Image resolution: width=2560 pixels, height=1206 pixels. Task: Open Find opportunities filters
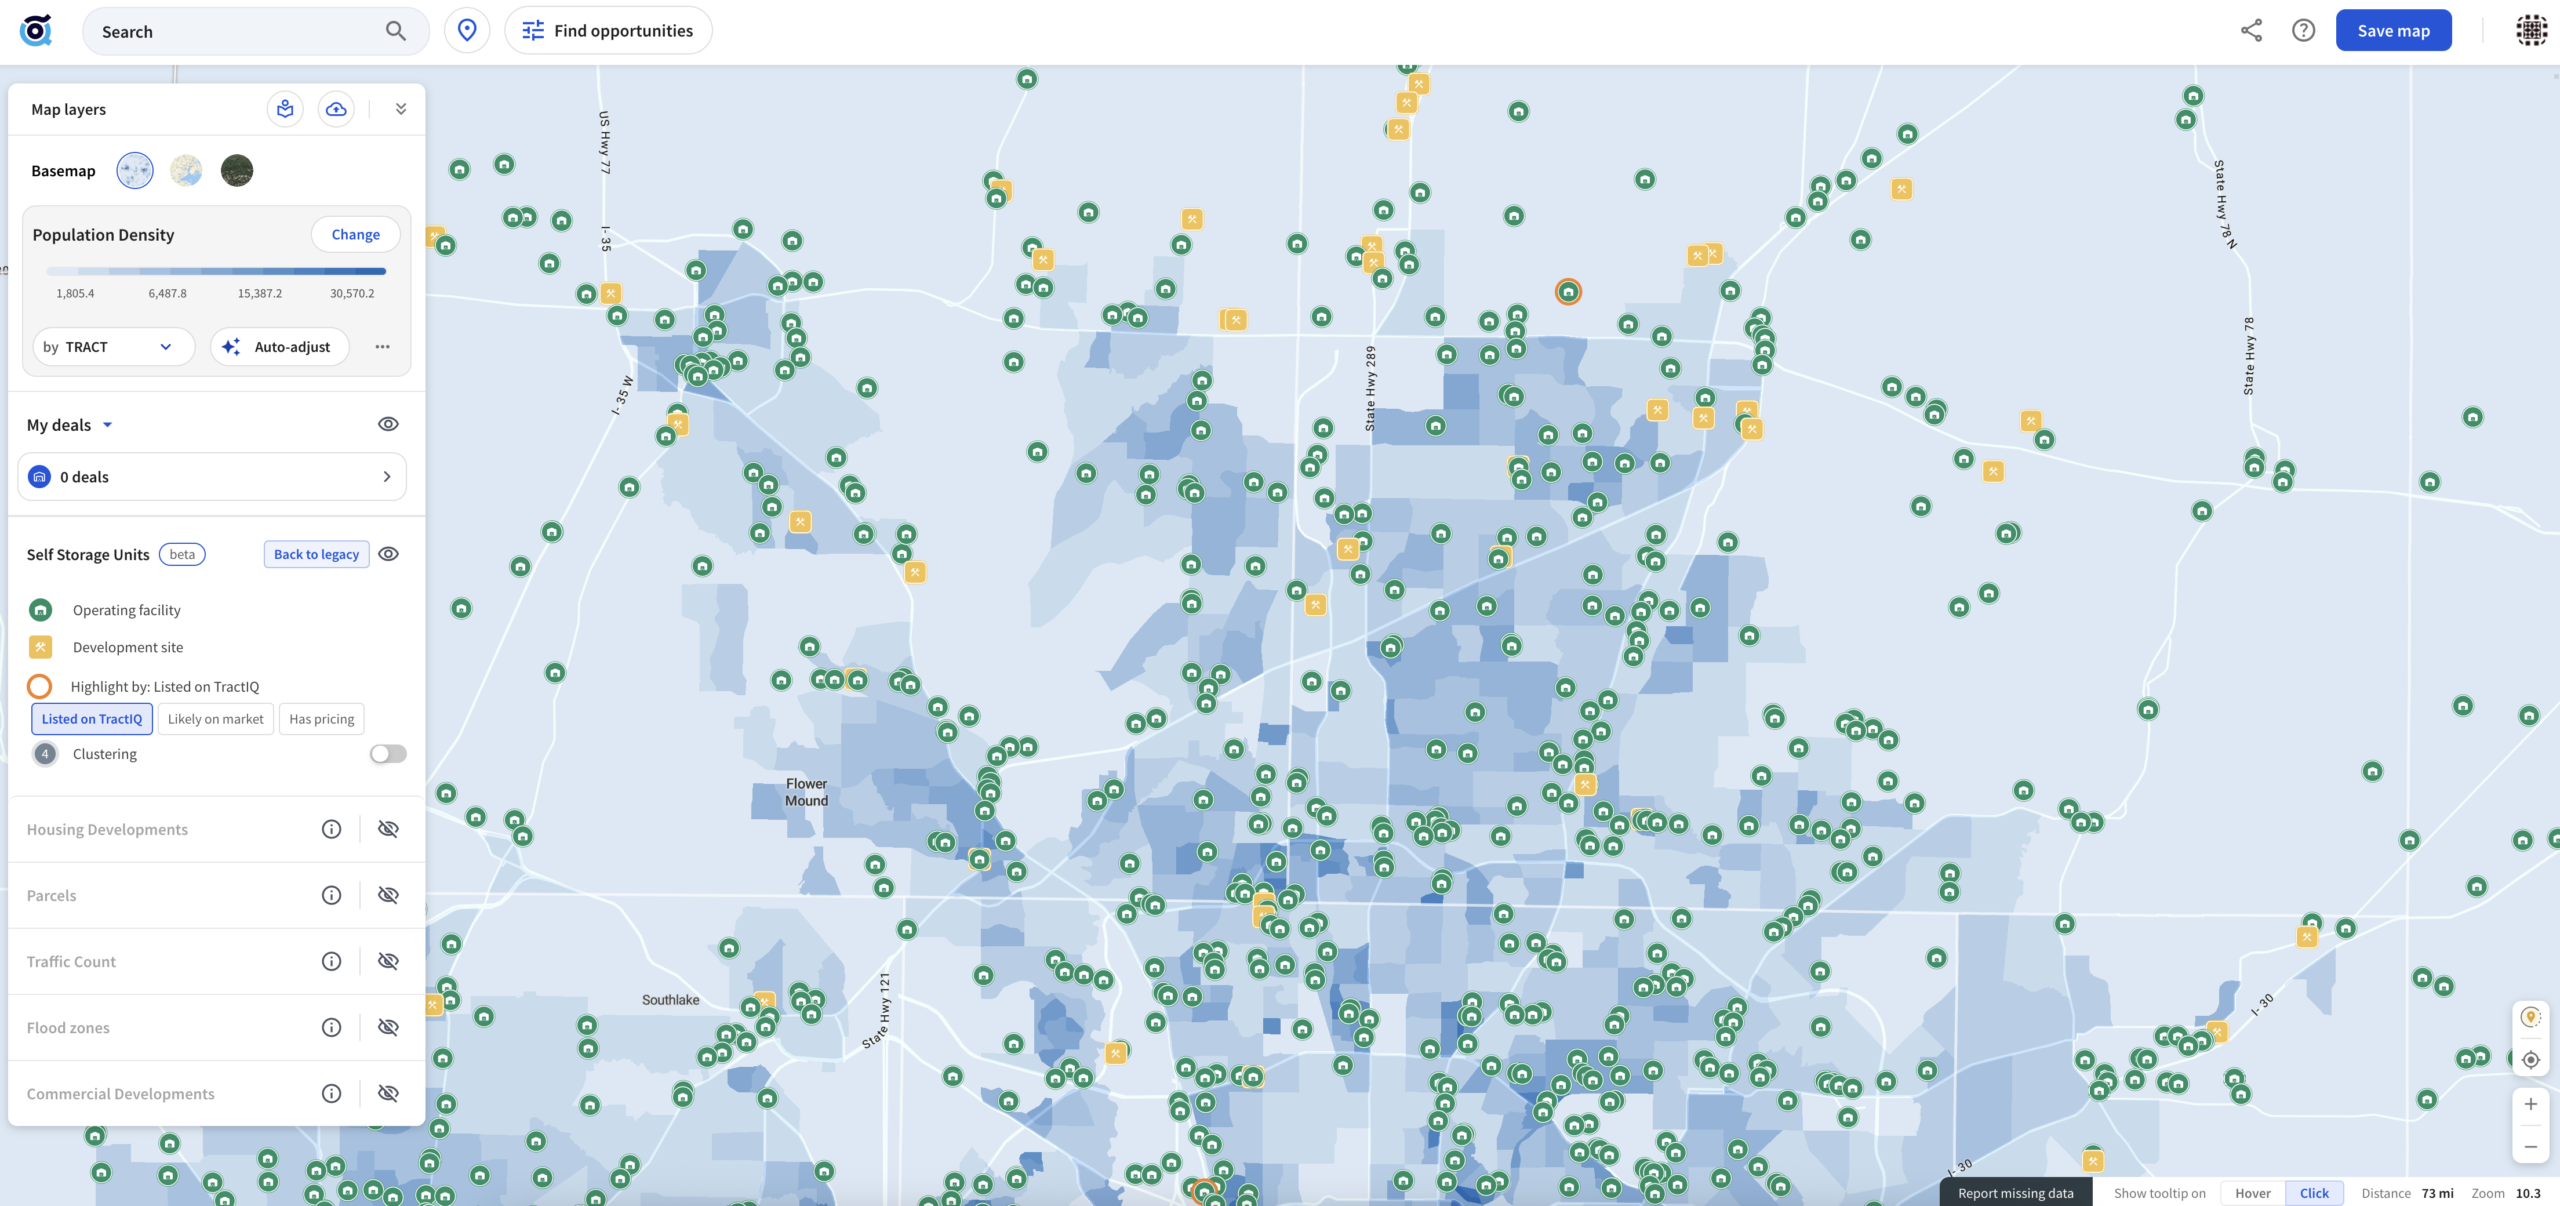click(608, 31)
